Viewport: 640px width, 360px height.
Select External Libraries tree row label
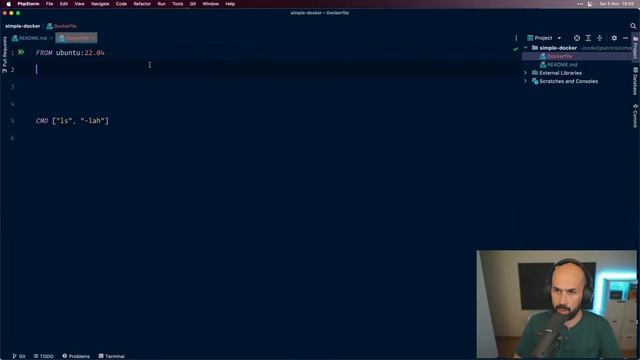tap(560, 73)
